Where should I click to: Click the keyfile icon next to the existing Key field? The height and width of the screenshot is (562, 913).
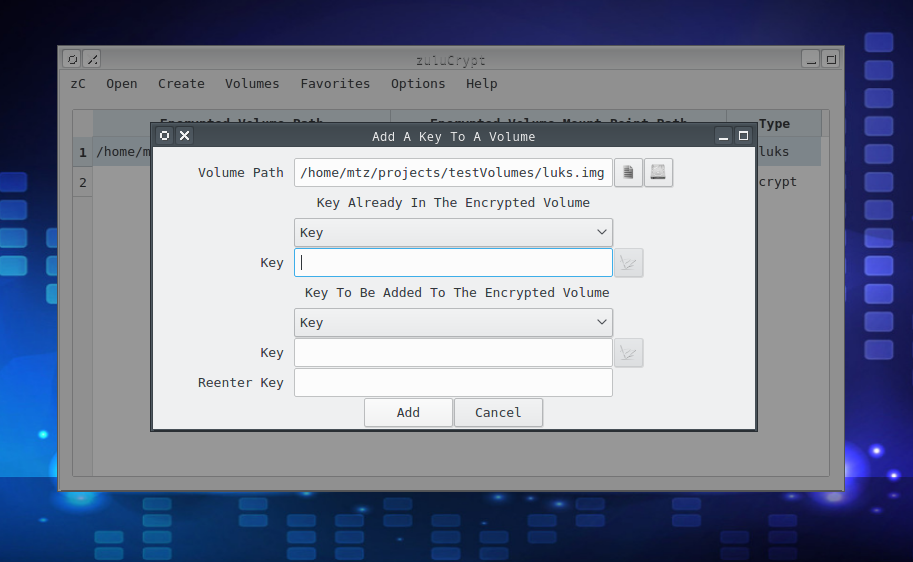[628, 263]
